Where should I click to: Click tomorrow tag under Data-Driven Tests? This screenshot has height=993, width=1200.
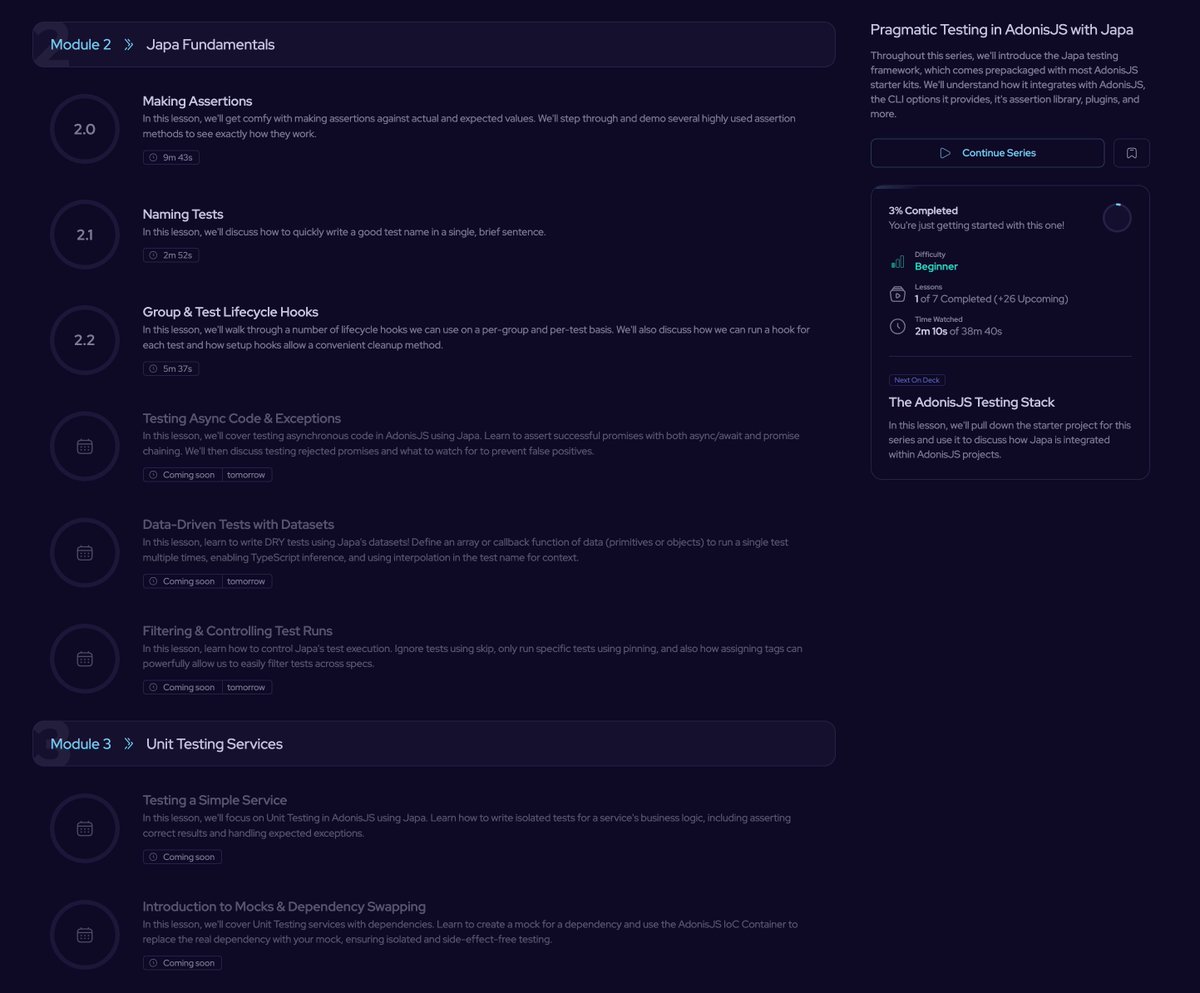246,581
